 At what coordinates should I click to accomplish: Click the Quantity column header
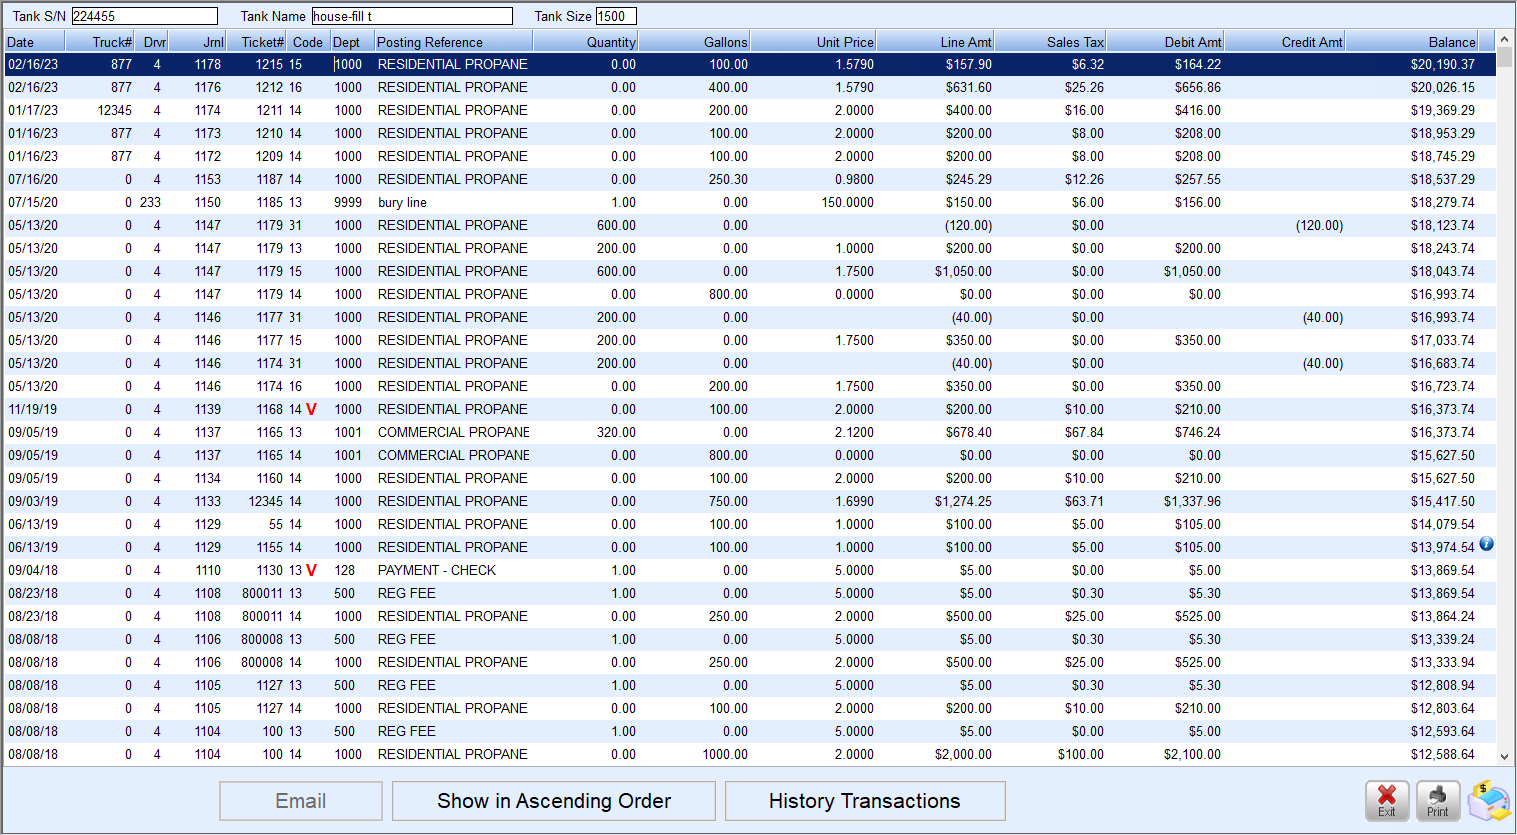click(586, 42)
